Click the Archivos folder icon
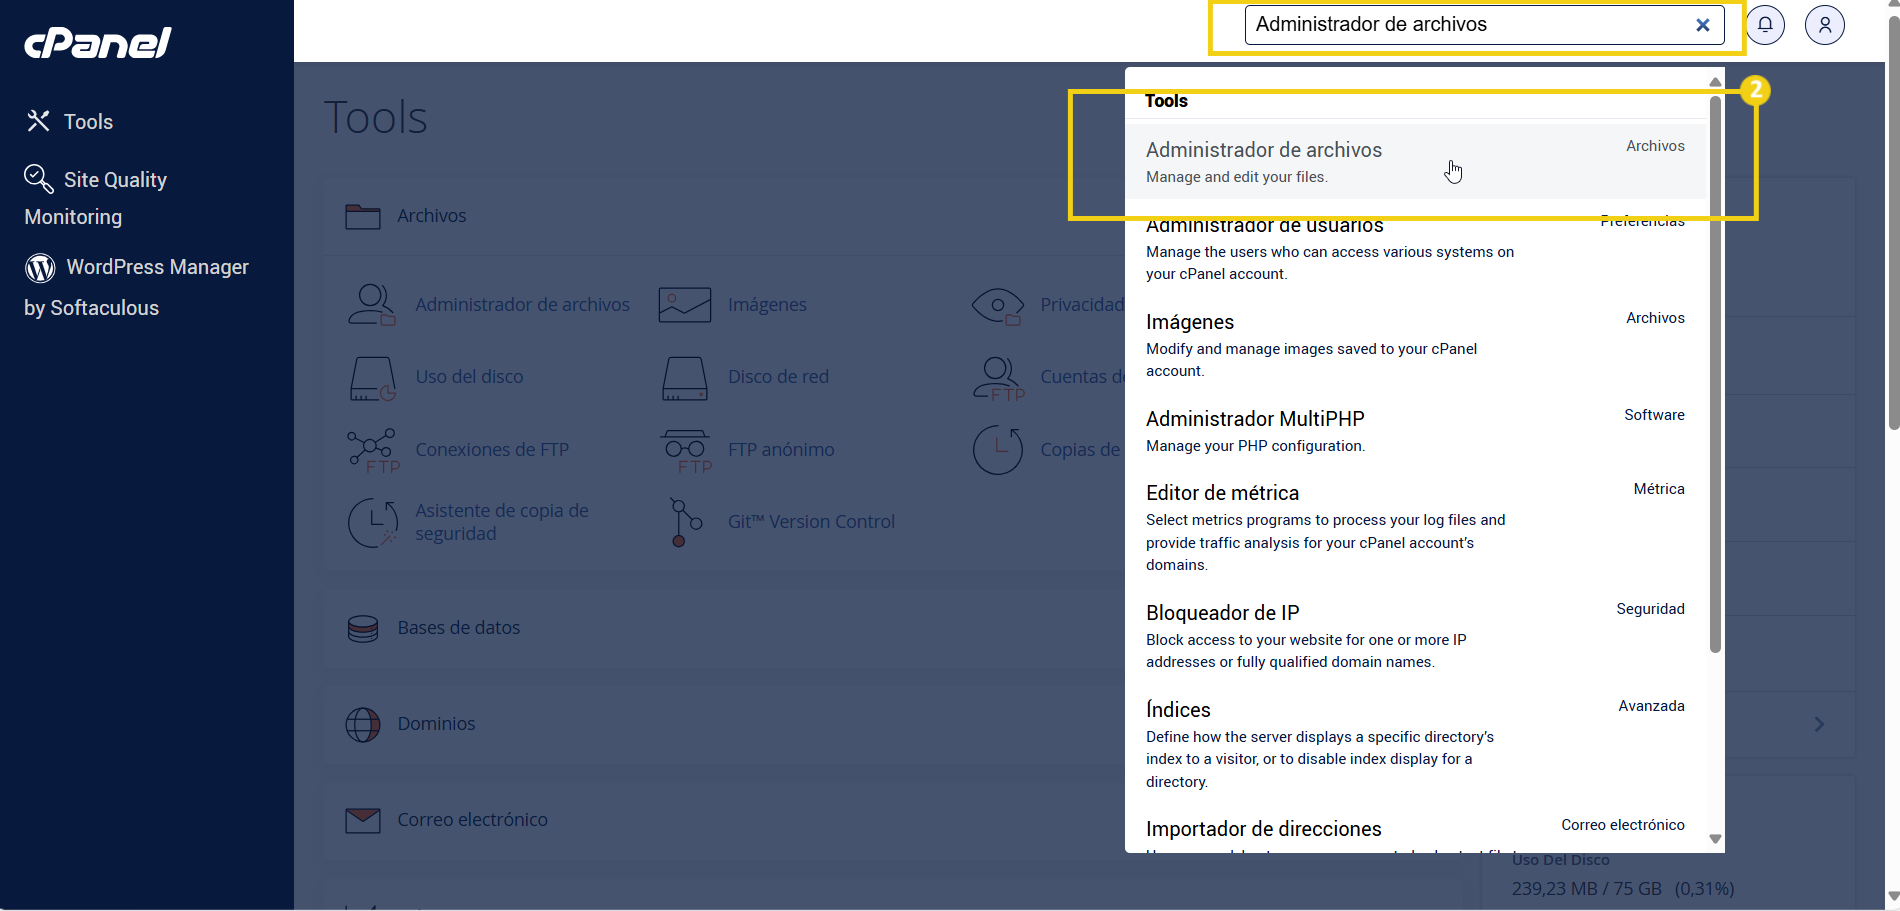This screenshot has width=1900, height=911. pyautogui.click(x=362, y=216)
